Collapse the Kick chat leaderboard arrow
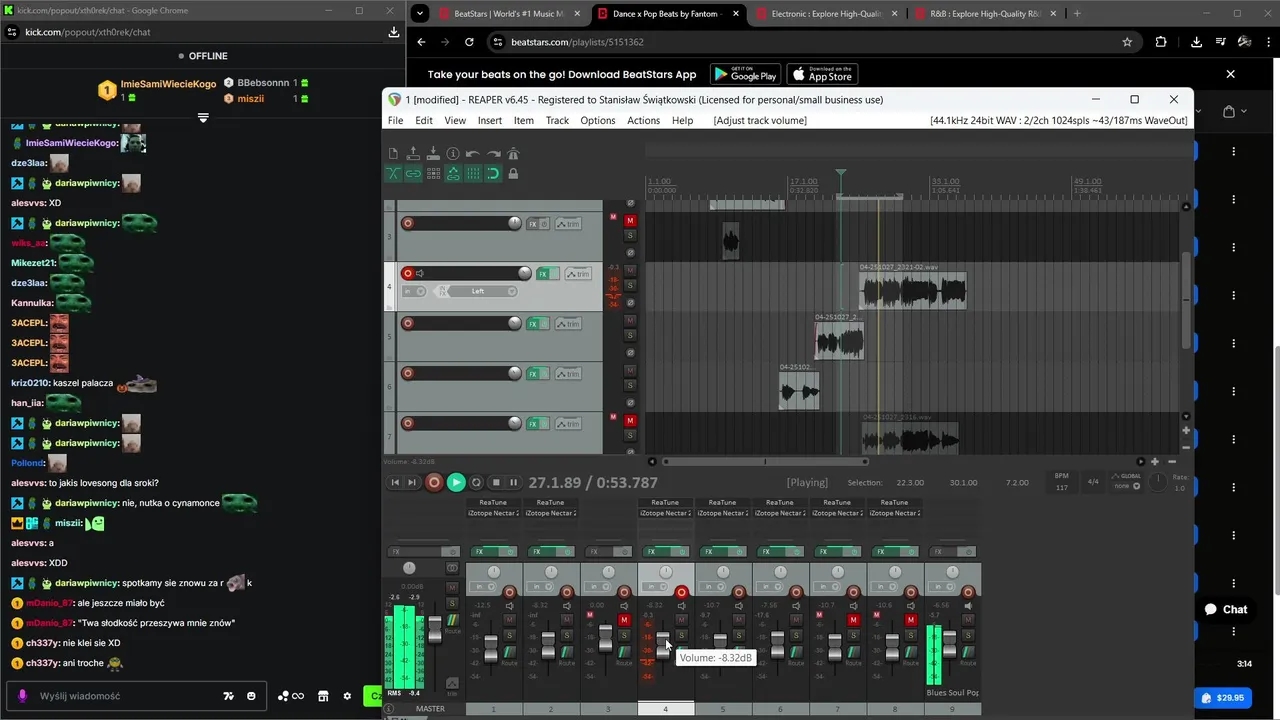The image size is (1280, 720). pyautogui.click(x=203, y=118)
